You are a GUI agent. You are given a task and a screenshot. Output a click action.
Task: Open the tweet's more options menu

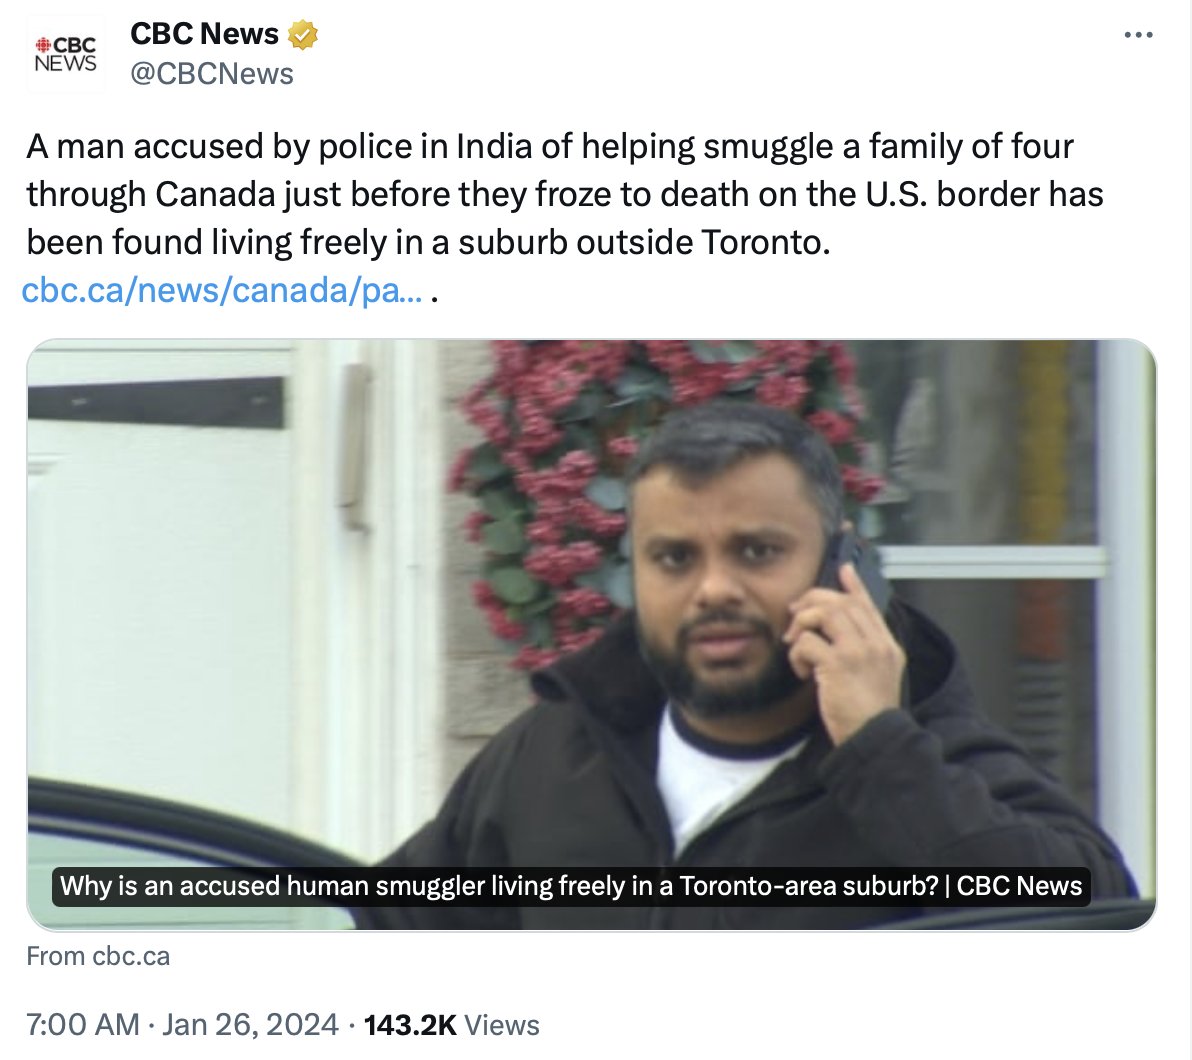pyautogui.click(x=1138, y=36)
